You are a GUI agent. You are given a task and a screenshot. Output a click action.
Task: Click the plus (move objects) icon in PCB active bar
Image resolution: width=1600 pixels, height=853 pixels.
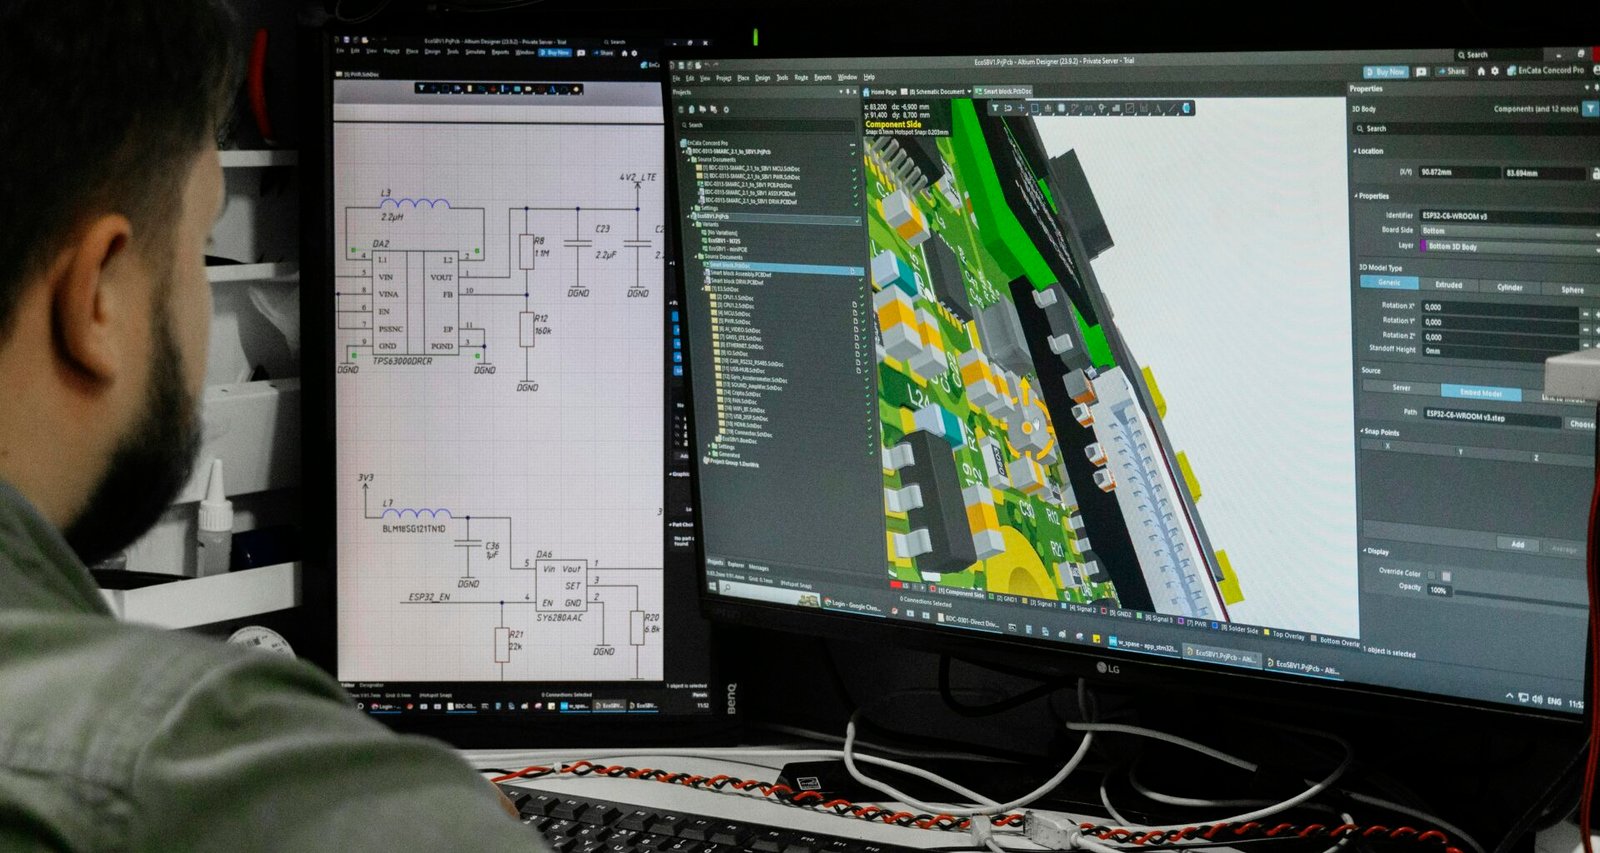pos(1021,108)
